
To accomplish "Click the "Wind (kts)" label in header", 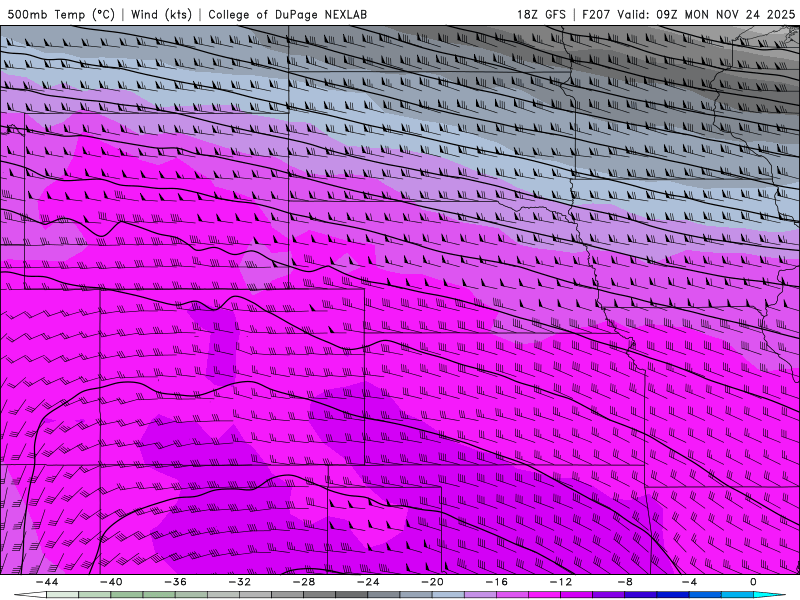I will click(x=161, y=14).
